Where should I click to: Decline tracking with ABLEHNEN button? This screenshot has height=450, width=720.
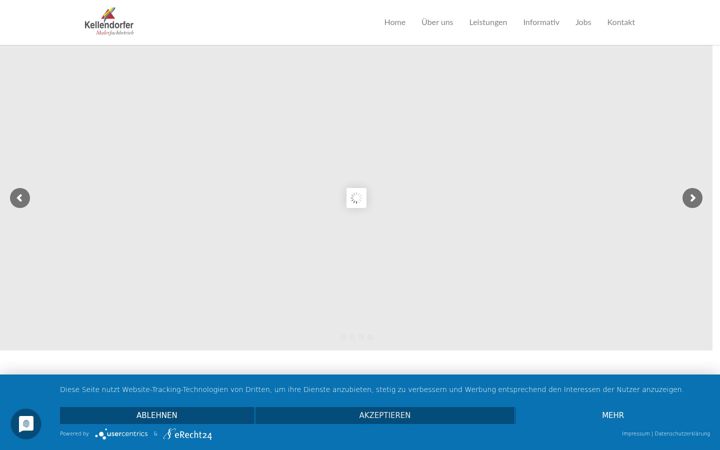pyautogui.click(x=157, y=415)
